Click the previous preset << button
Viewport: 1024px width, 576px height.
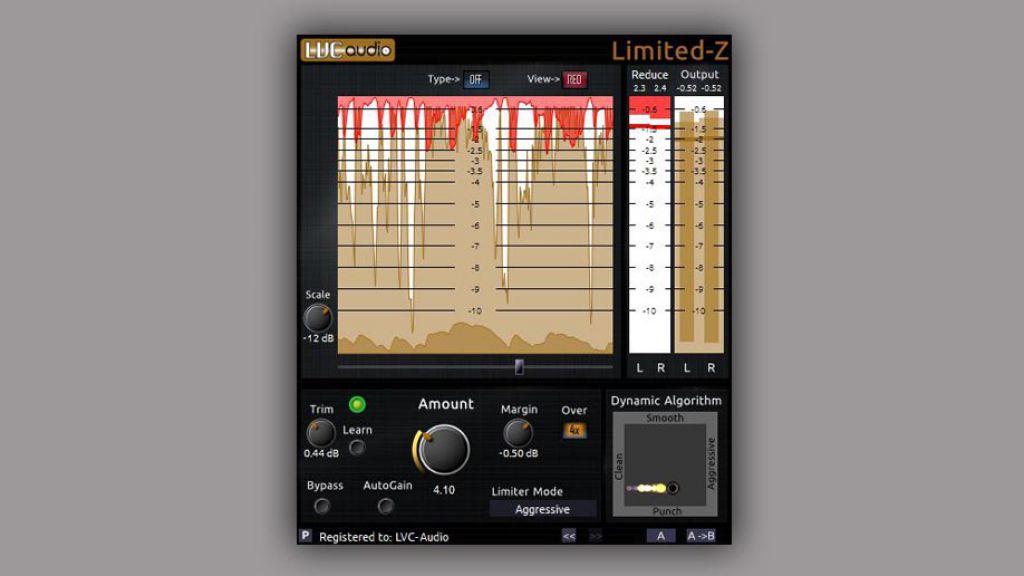(x=569, y=536)
